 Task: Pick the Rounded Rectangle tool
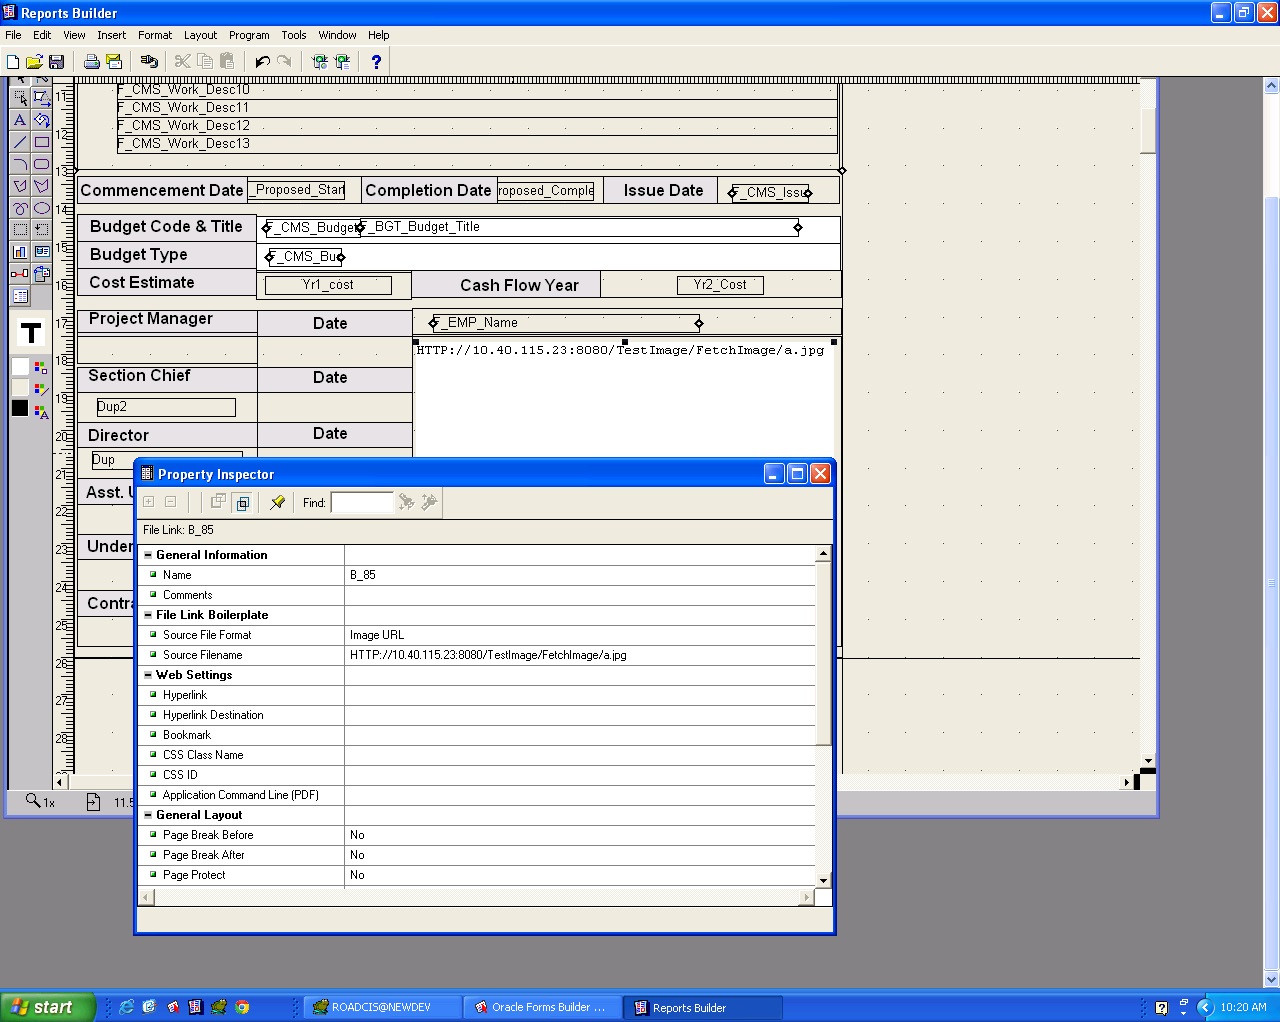41,164
